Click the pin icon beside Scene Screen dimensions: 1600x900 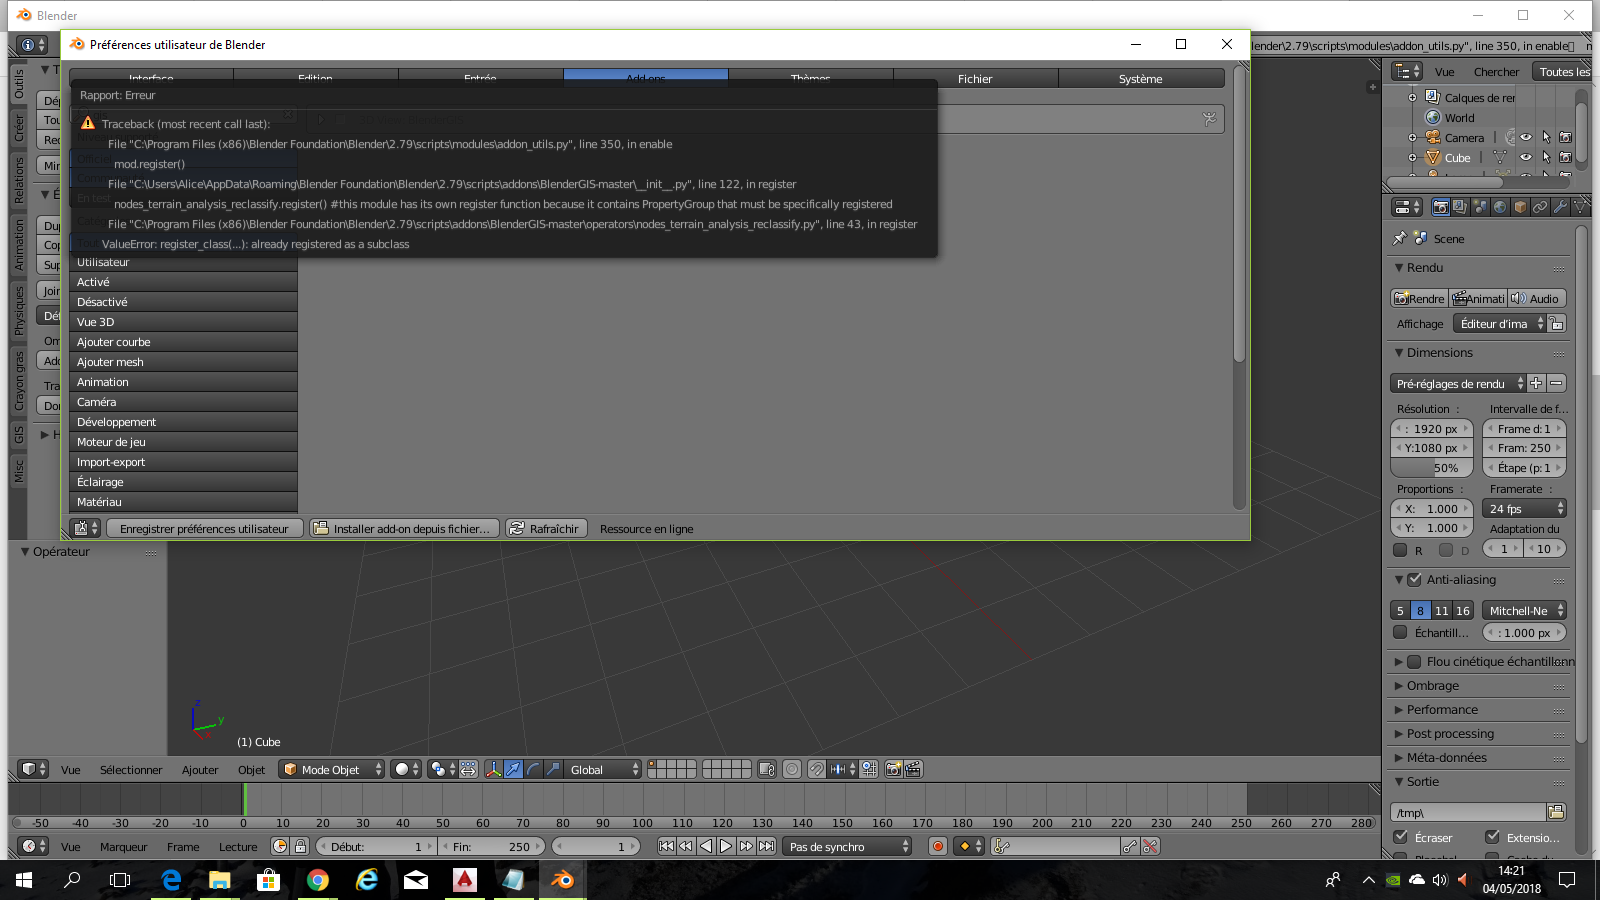pyautogui.click(x=1399, y=238)
